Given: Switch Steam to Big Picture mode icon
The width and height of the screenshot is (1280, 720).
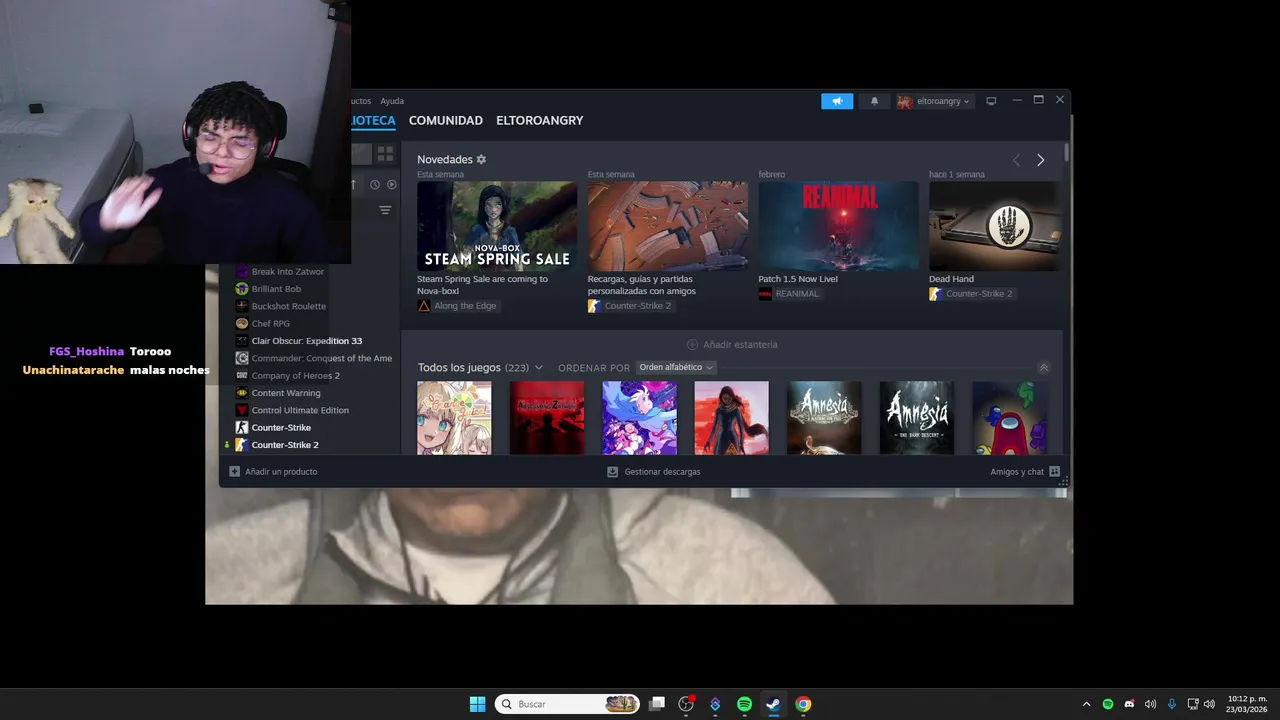Looking at the screenshot, I should pos(991,101).
